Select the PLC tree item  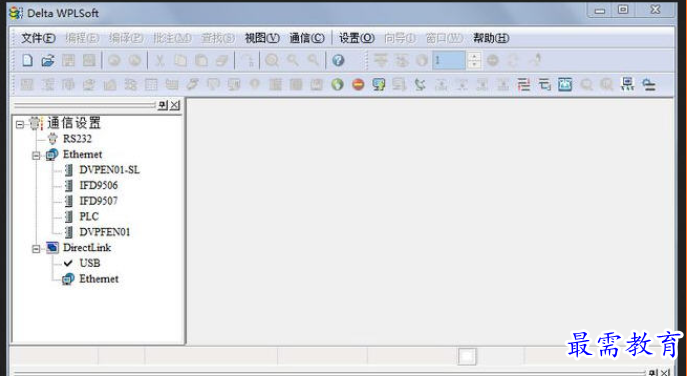[x=89, y=217]
